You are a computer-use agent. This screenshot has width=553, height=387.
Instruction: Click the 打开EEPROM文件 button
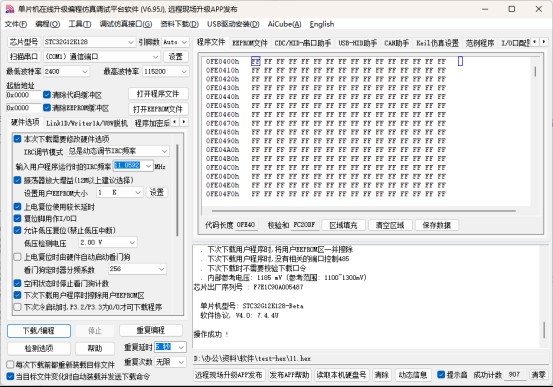(x=158, y=109)
